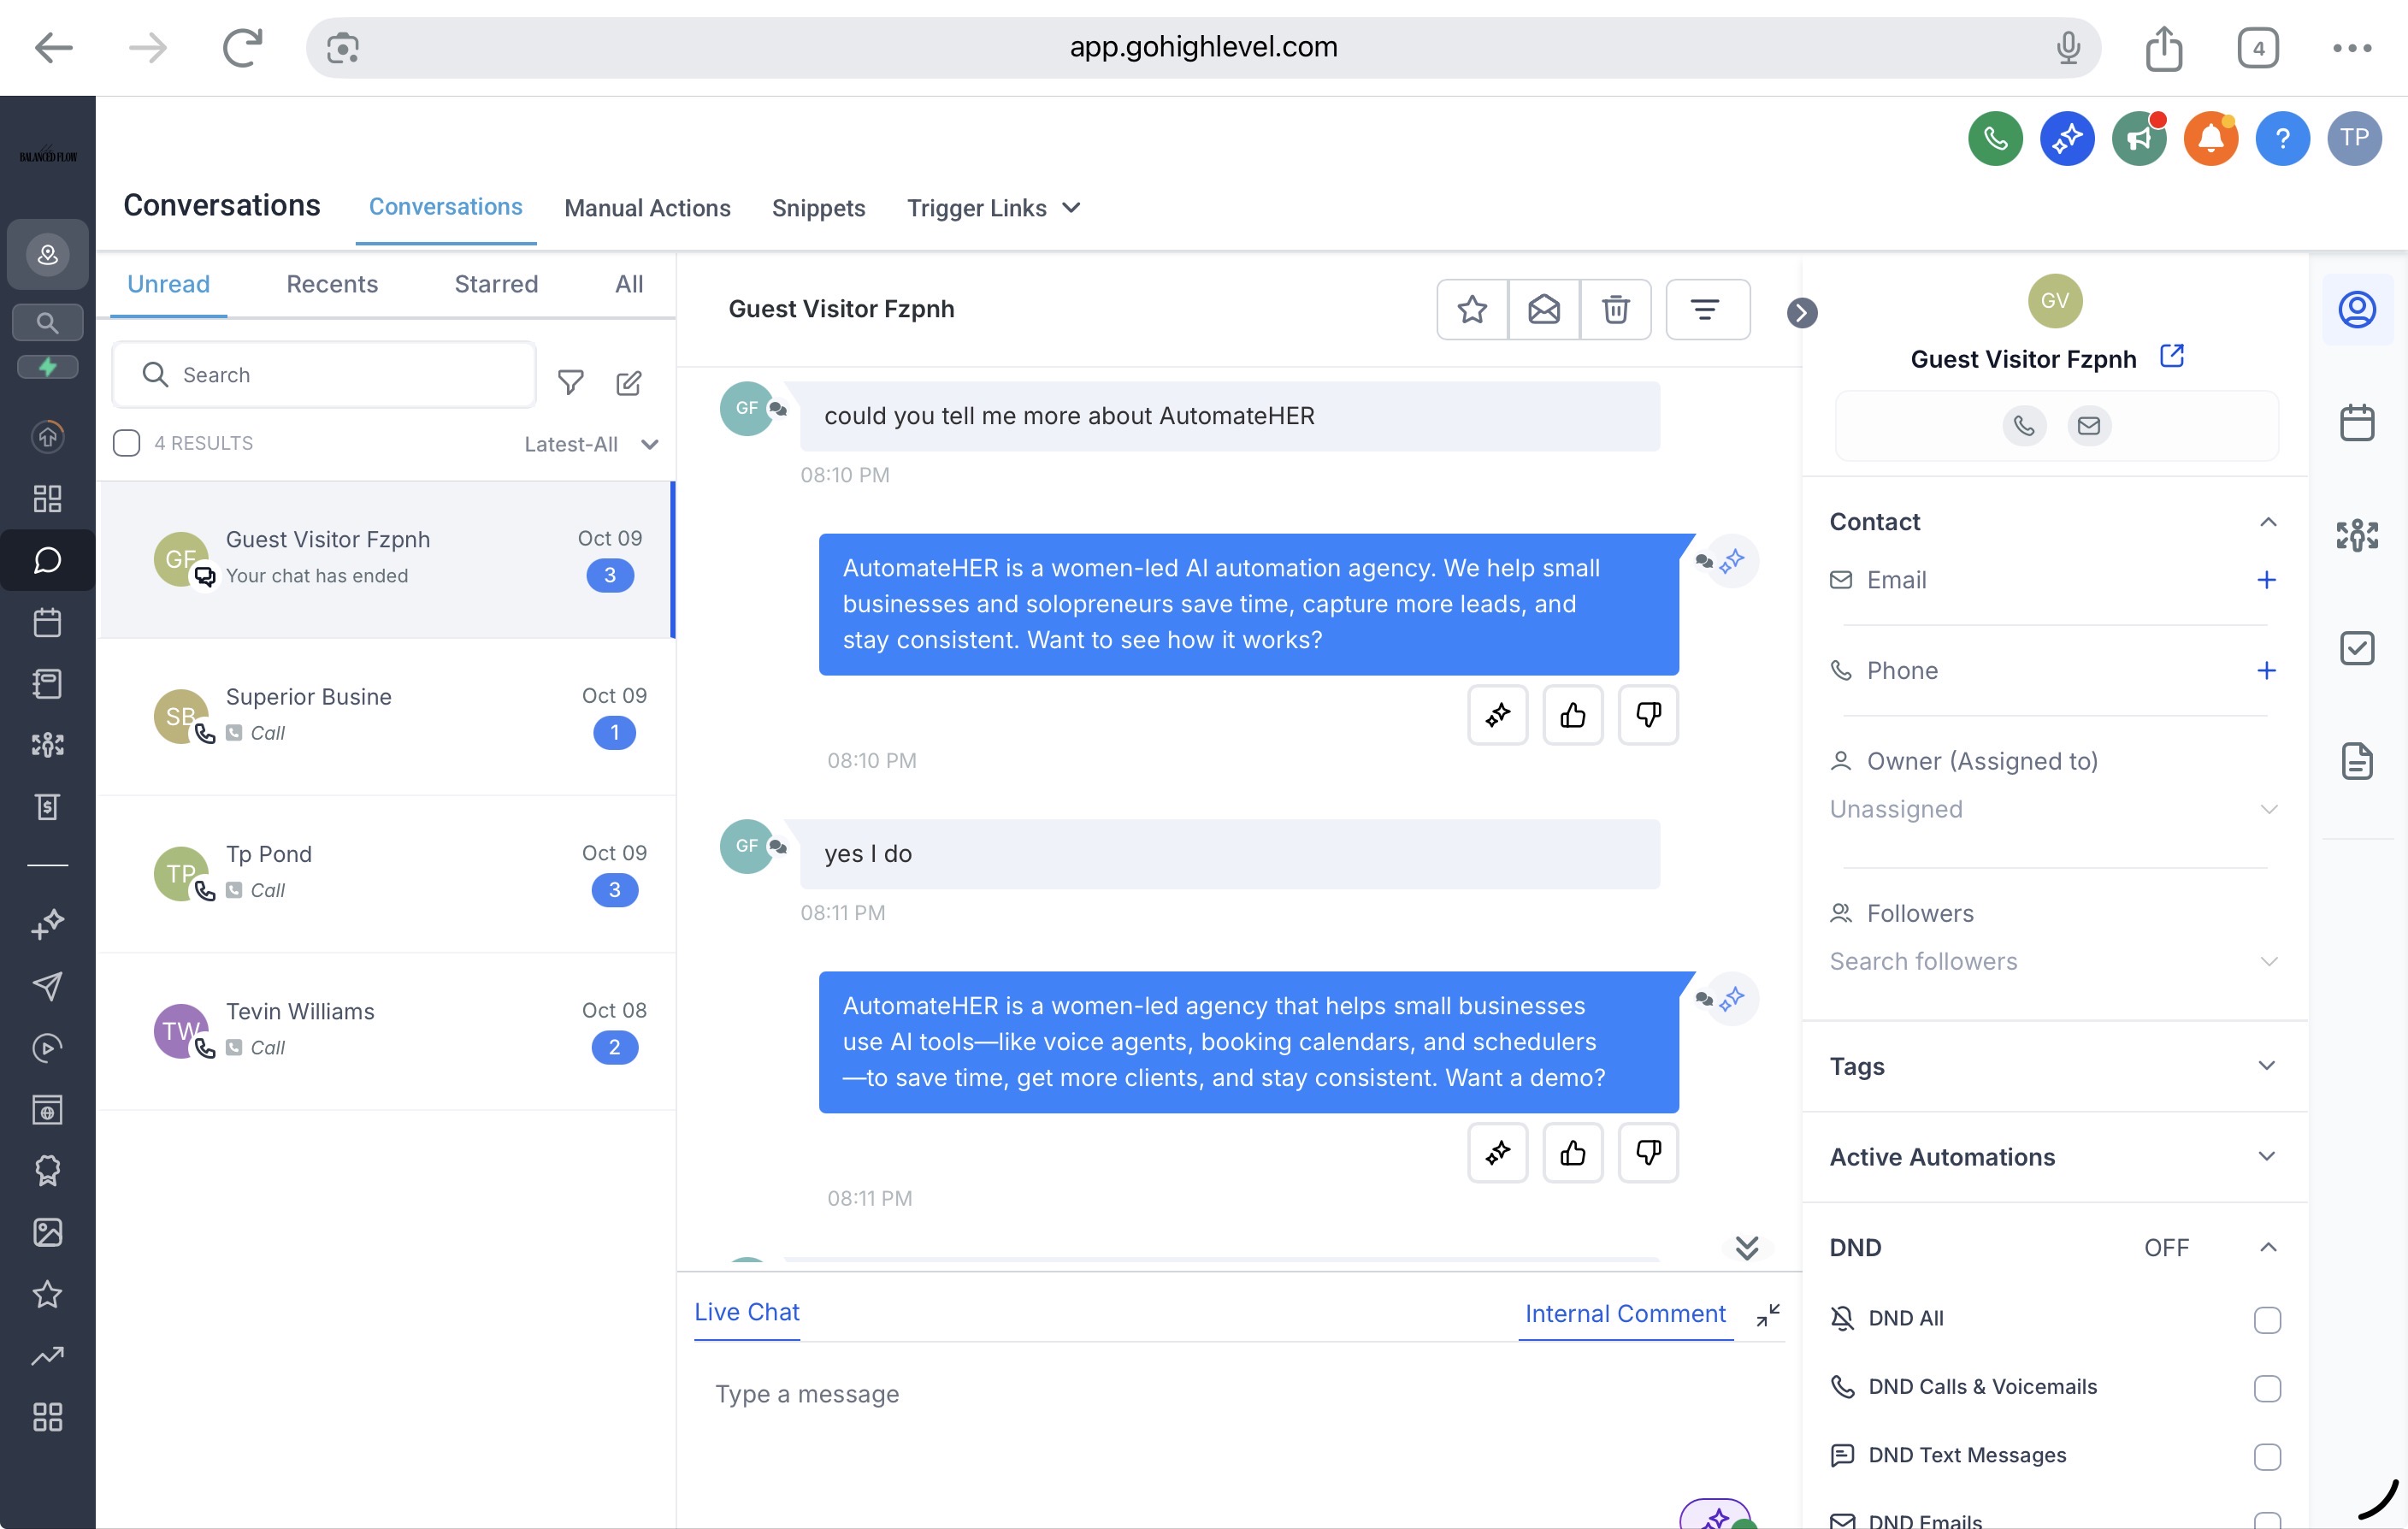Check the DND All checkbox
2408x1529 pixels.
(x=2267, y=1320)
